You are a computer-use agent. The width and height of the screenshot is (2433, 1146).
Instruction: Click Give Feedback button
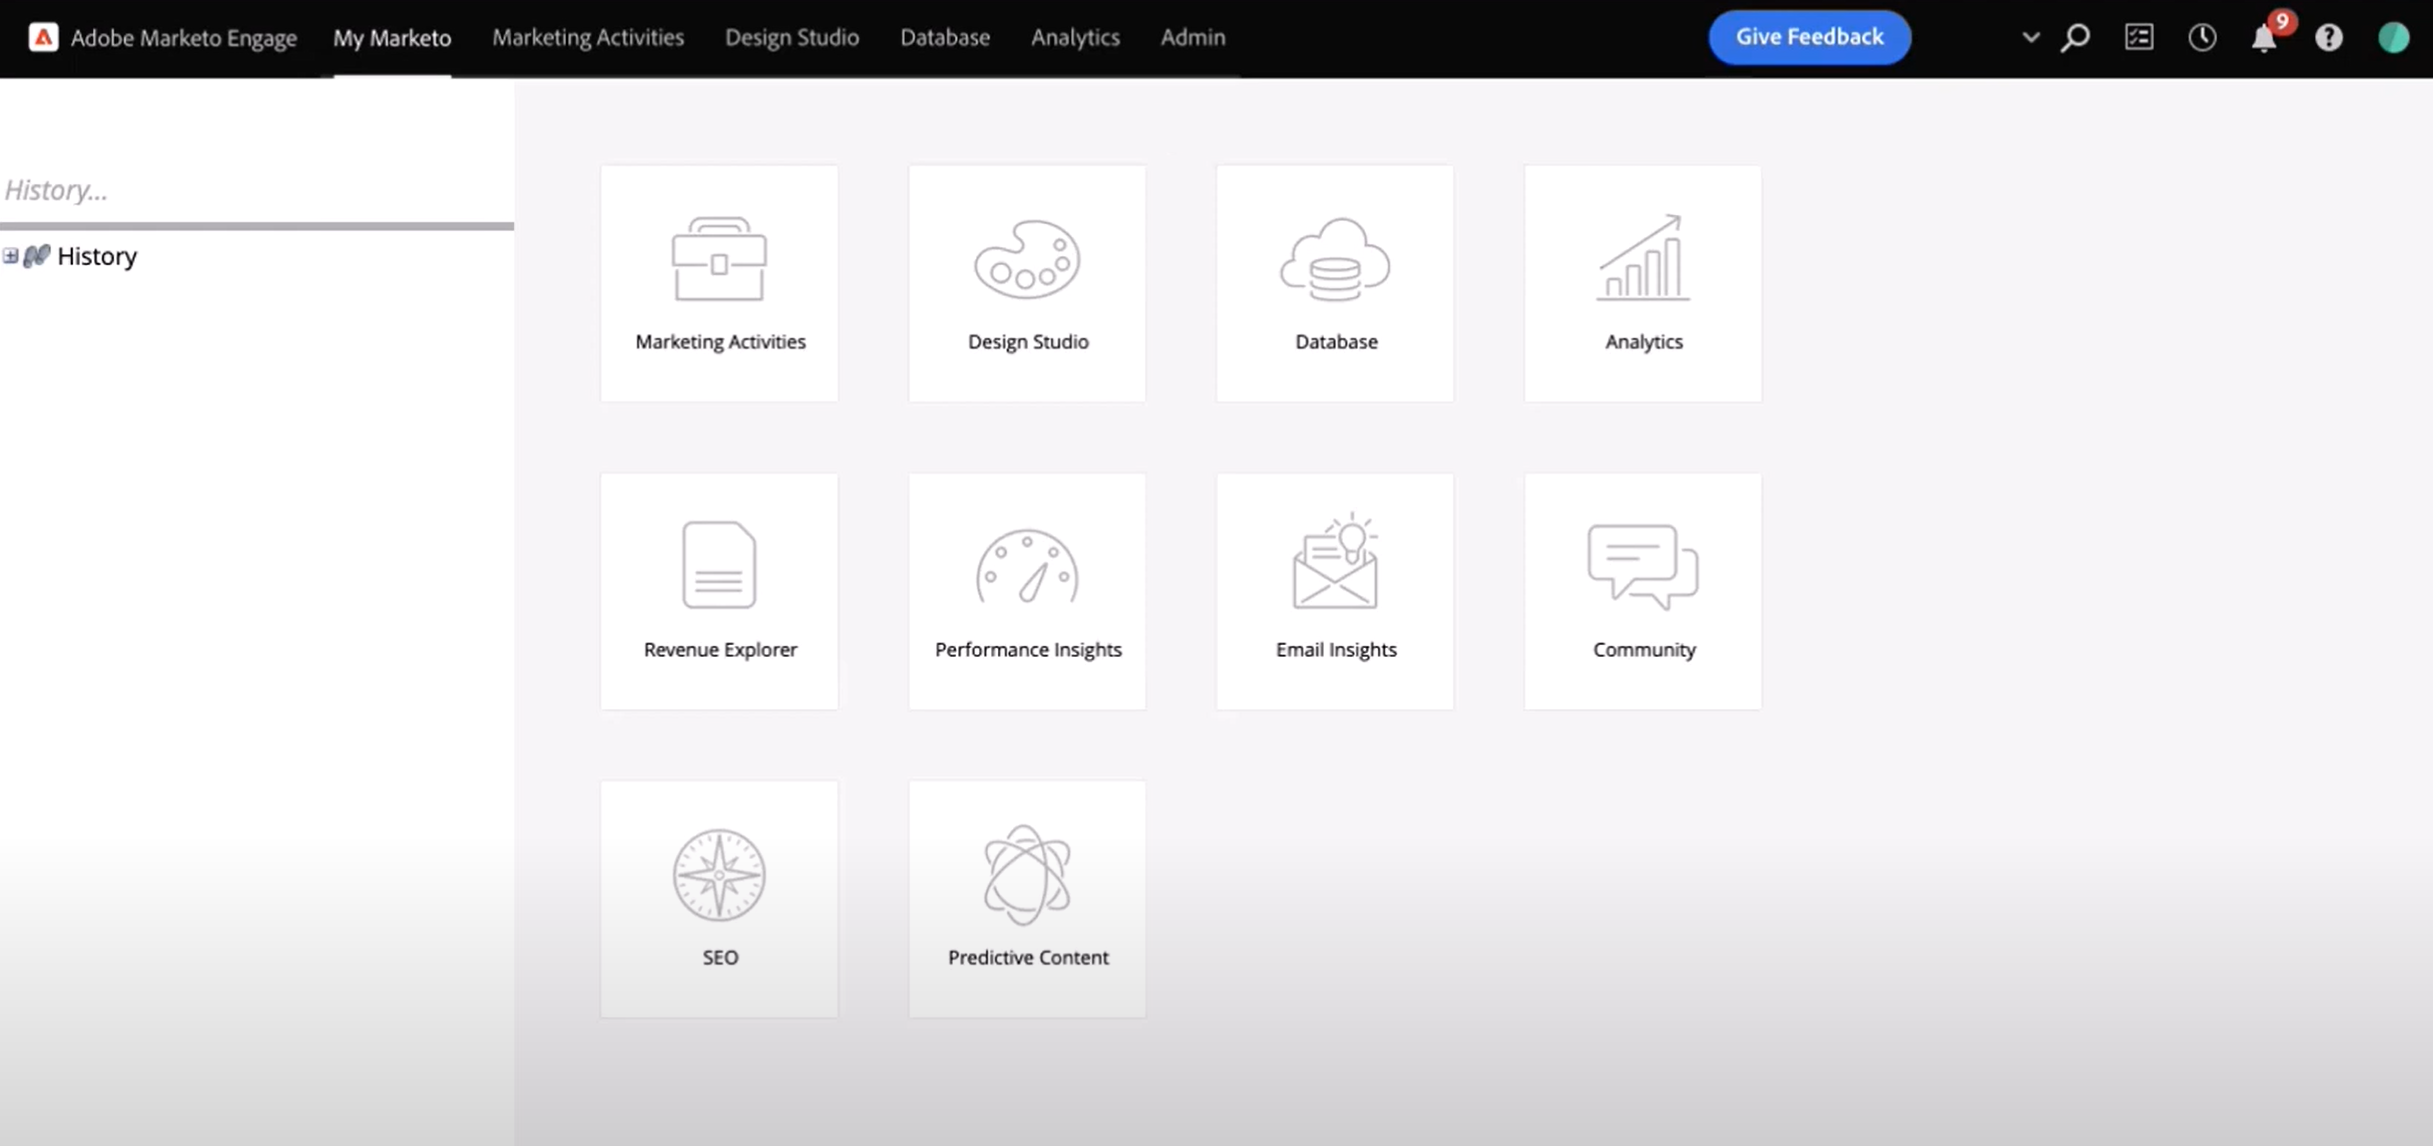[x=1811, y=36]
